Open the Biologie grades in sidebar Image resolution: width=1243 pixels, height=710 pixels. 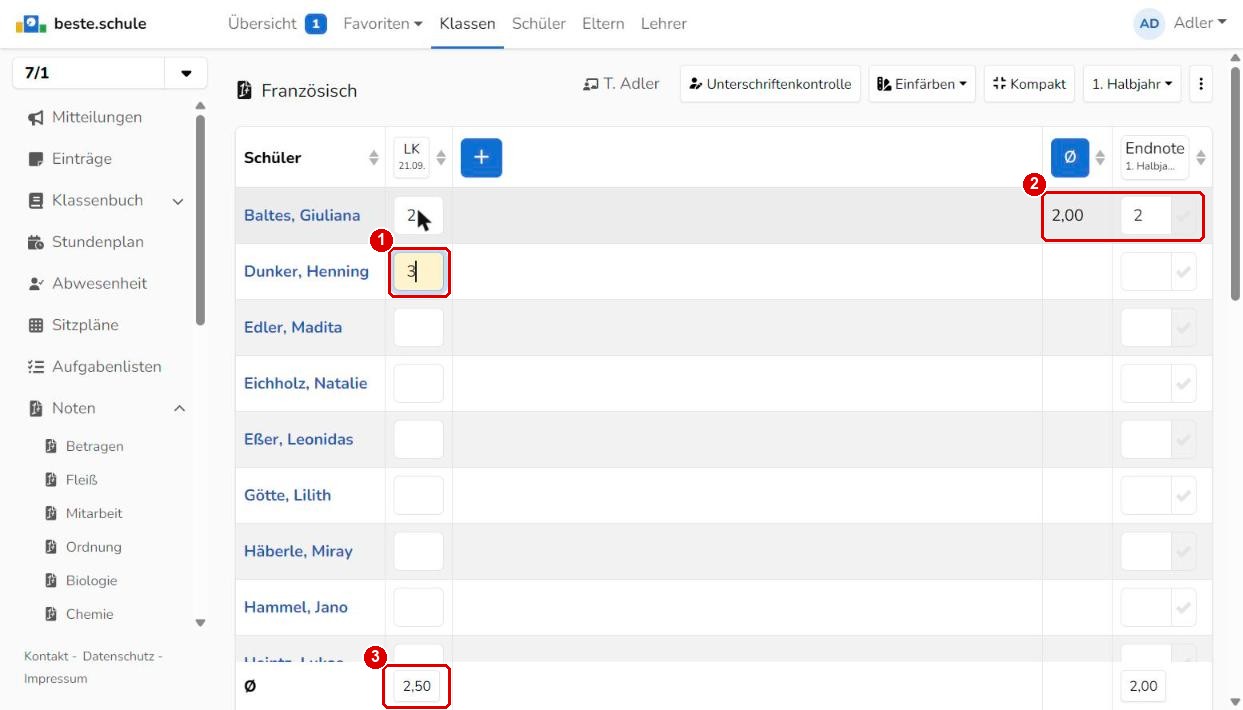tap(91, 581)
